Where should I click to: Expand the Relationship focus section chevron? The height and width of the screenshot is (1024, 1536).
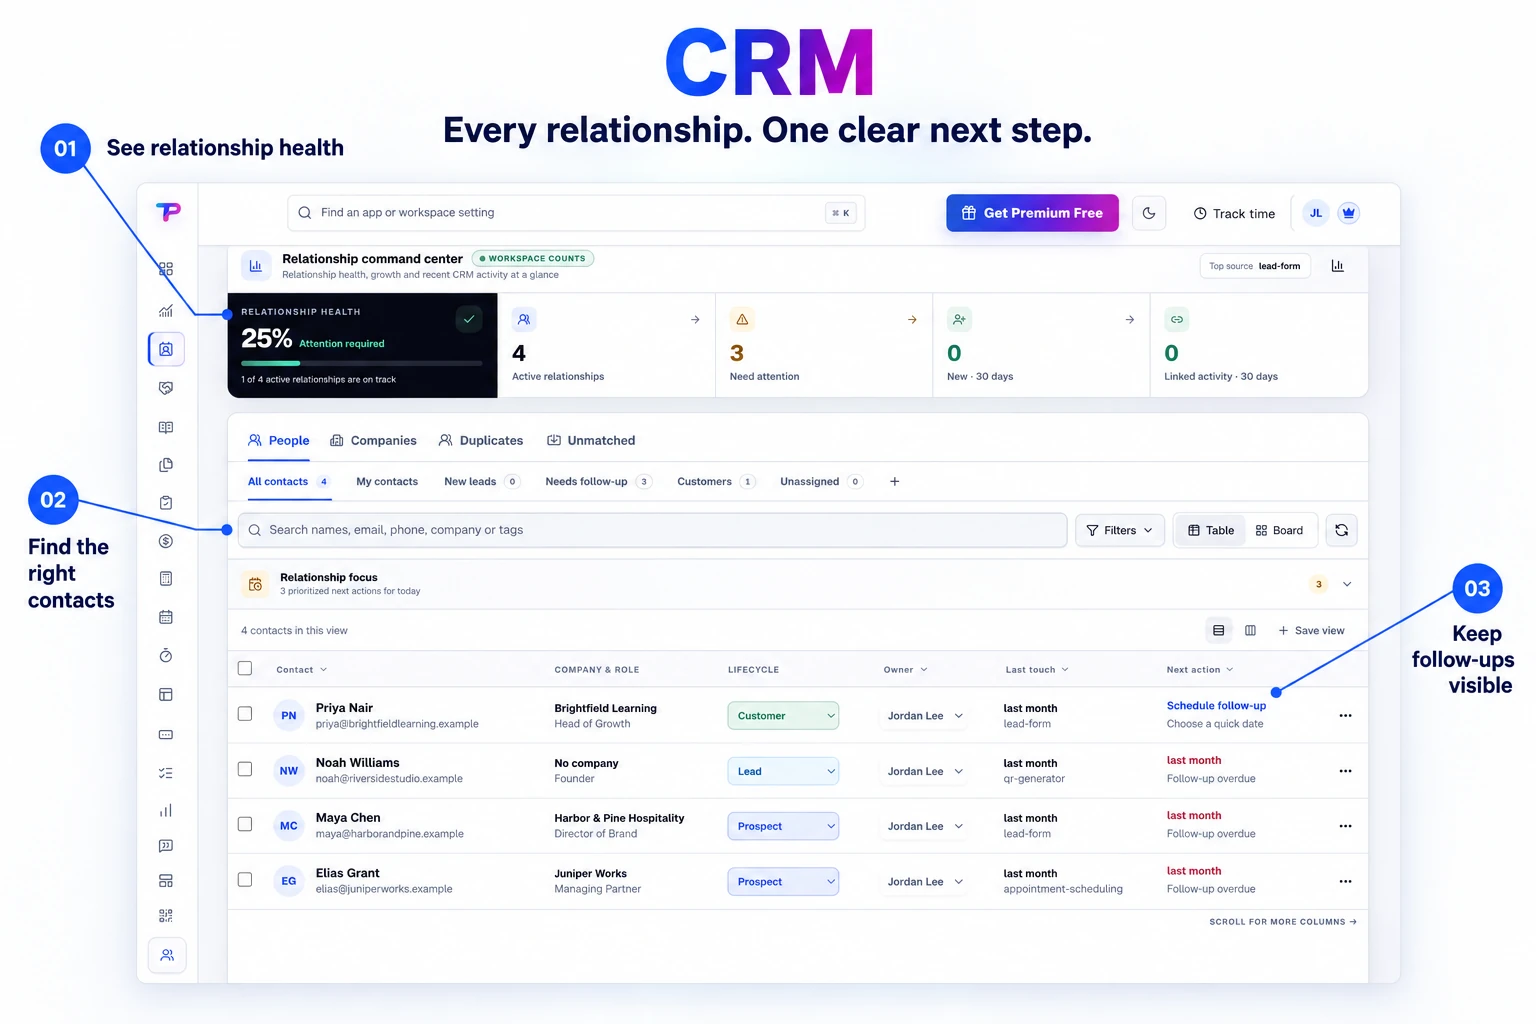tap(1347, 584)
